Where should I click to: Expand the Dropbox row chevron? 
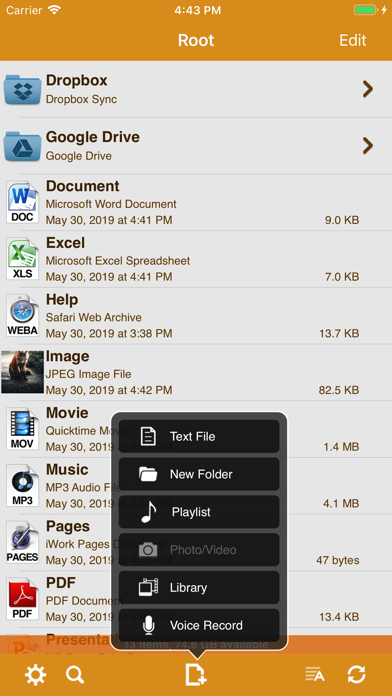pos(368,89)
